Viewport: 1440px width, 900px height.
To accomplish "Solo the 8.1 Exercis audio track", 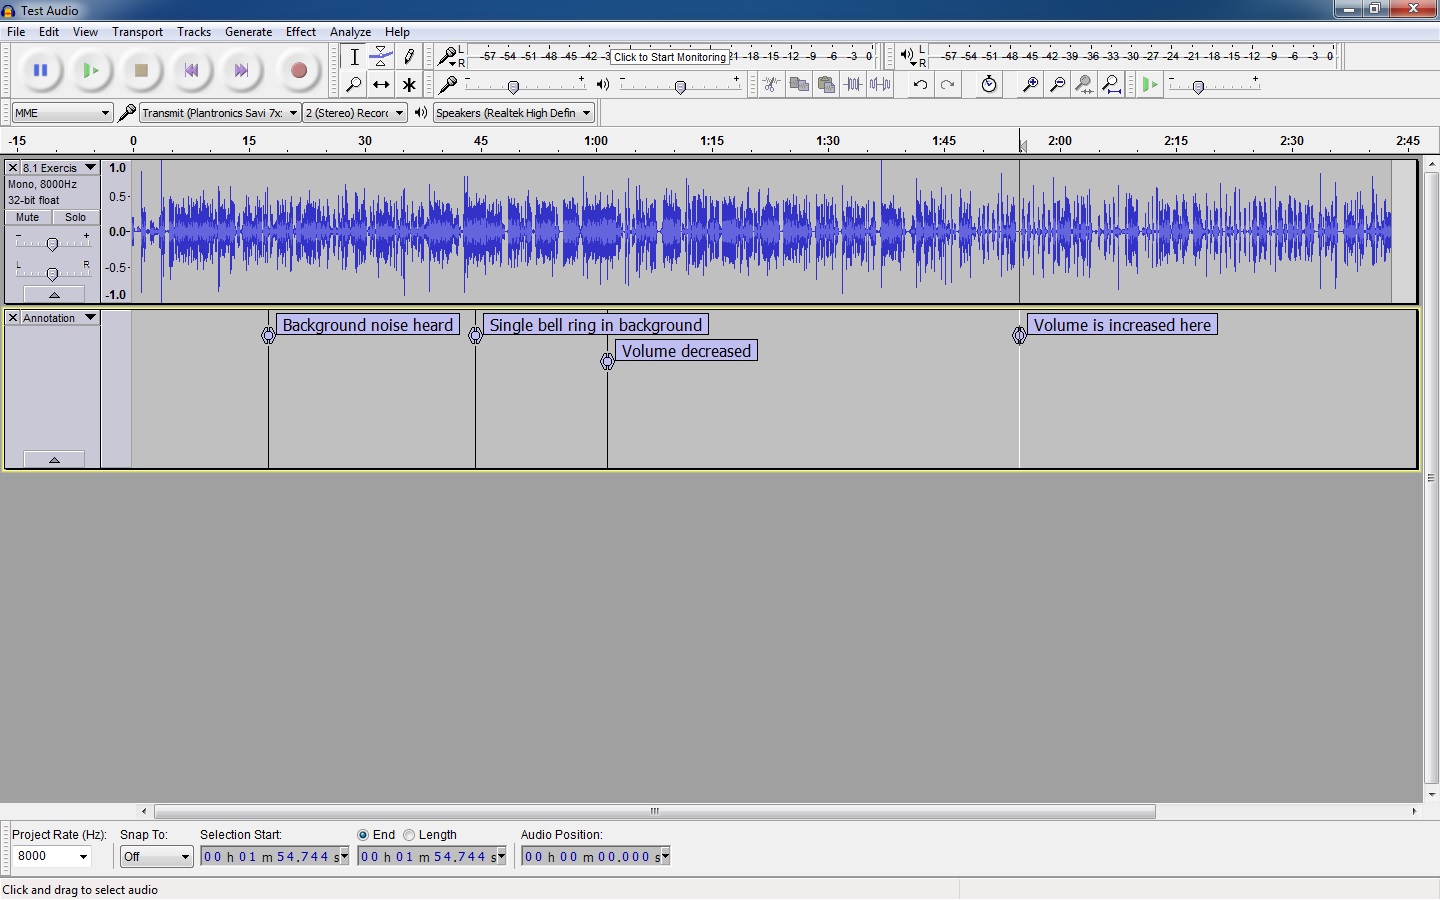I will (75, 217).
